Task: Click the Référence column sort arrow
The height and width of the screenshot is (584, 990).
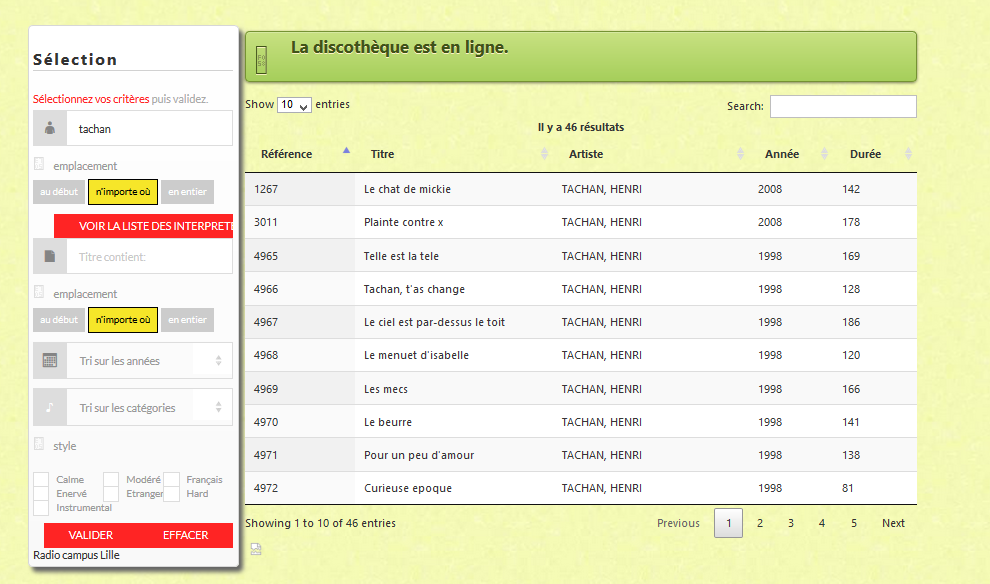Action: pos(346,151)
